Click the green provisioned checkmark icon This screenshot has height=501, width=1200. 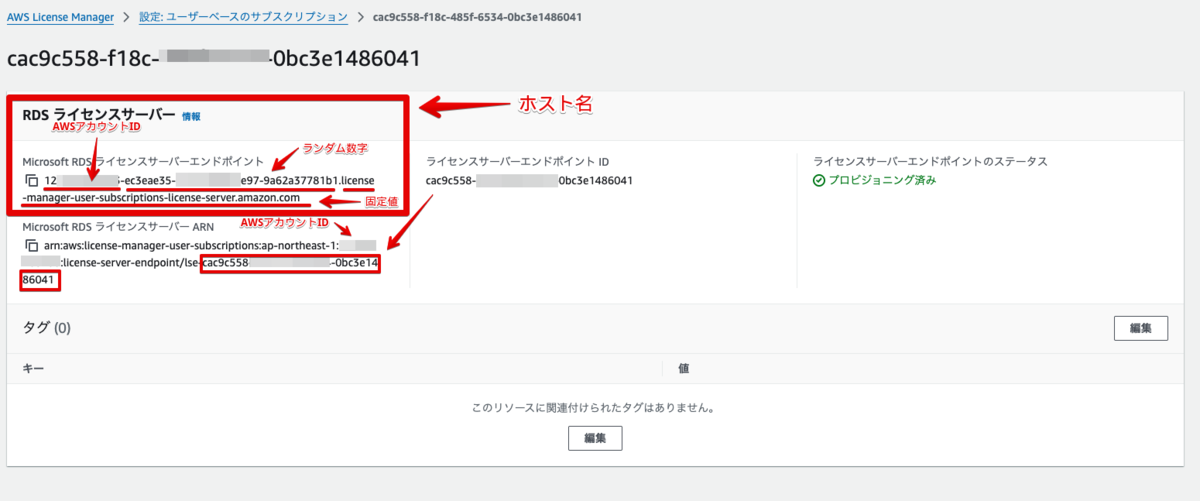coord(819,181)
